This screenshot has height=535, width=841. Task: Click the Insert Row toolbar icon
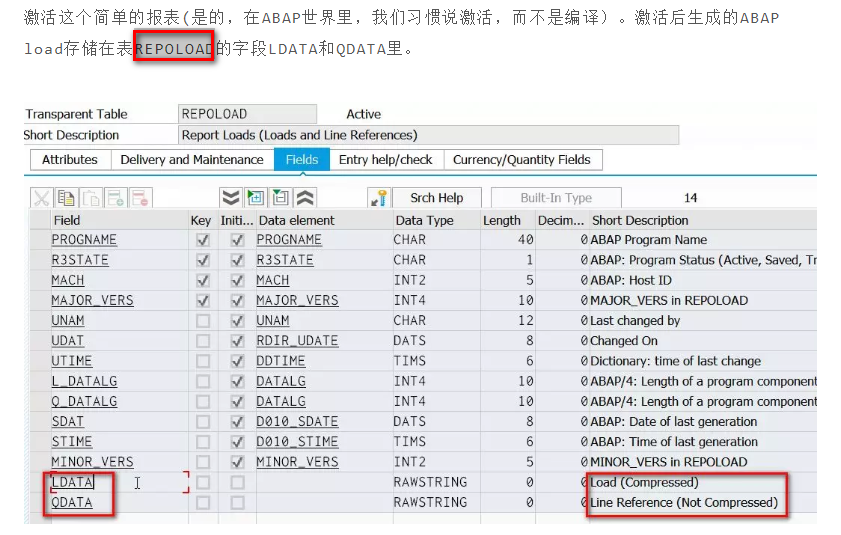pos(116,198)
